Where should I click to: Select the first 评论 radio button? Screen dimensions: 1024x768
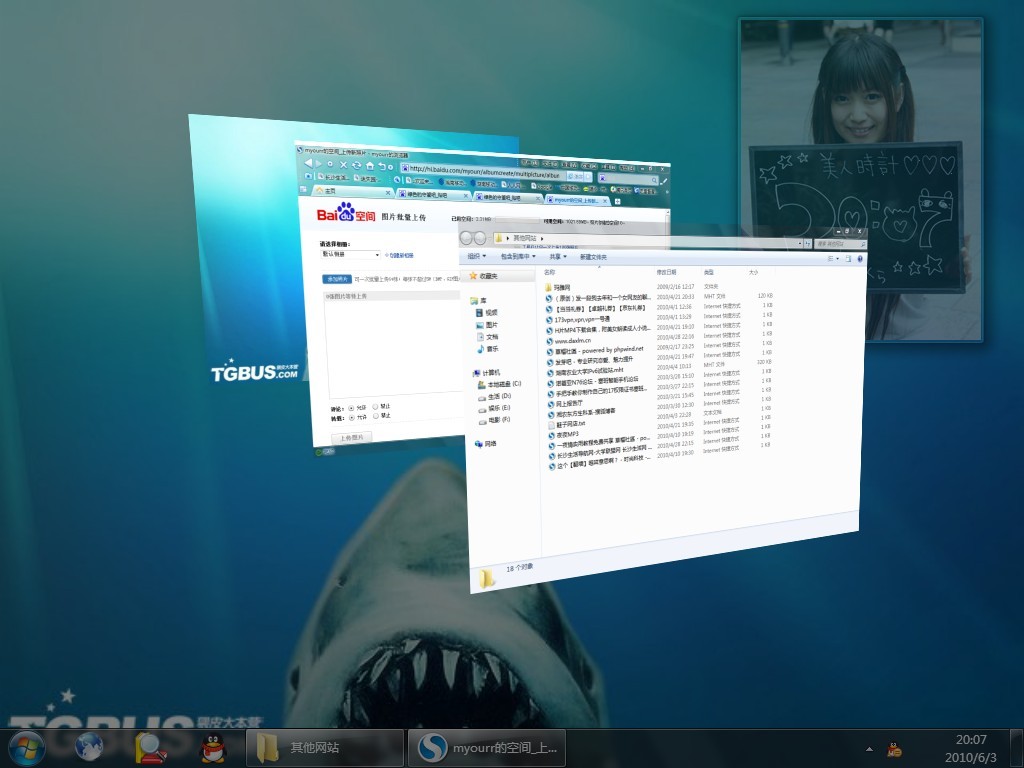pos(351,408)
